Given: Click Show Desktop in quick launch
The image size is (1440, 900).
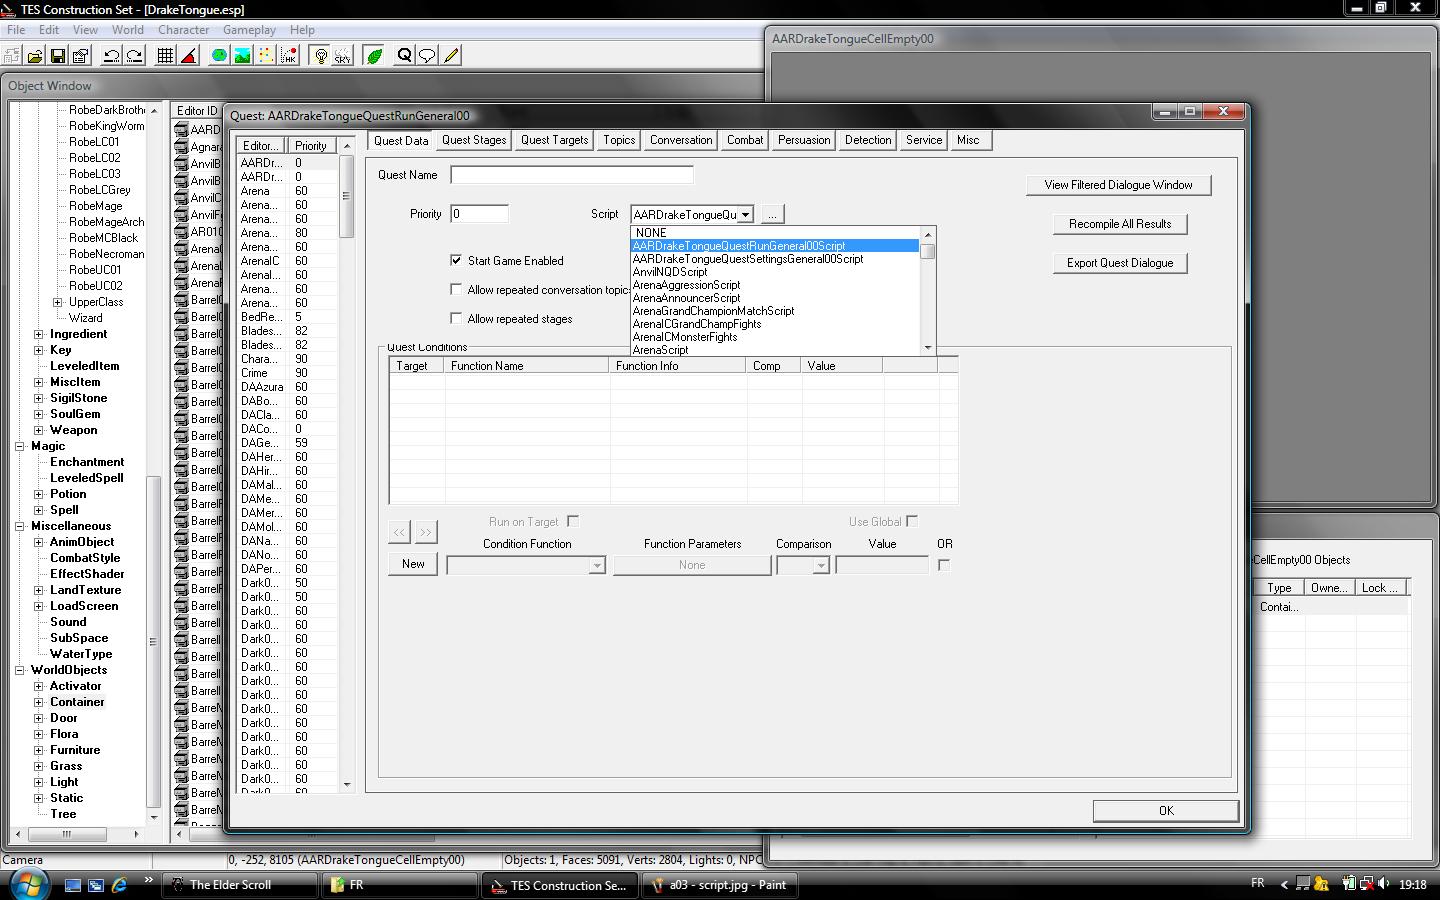Looking at the screenshot, I should click(73, 885).
